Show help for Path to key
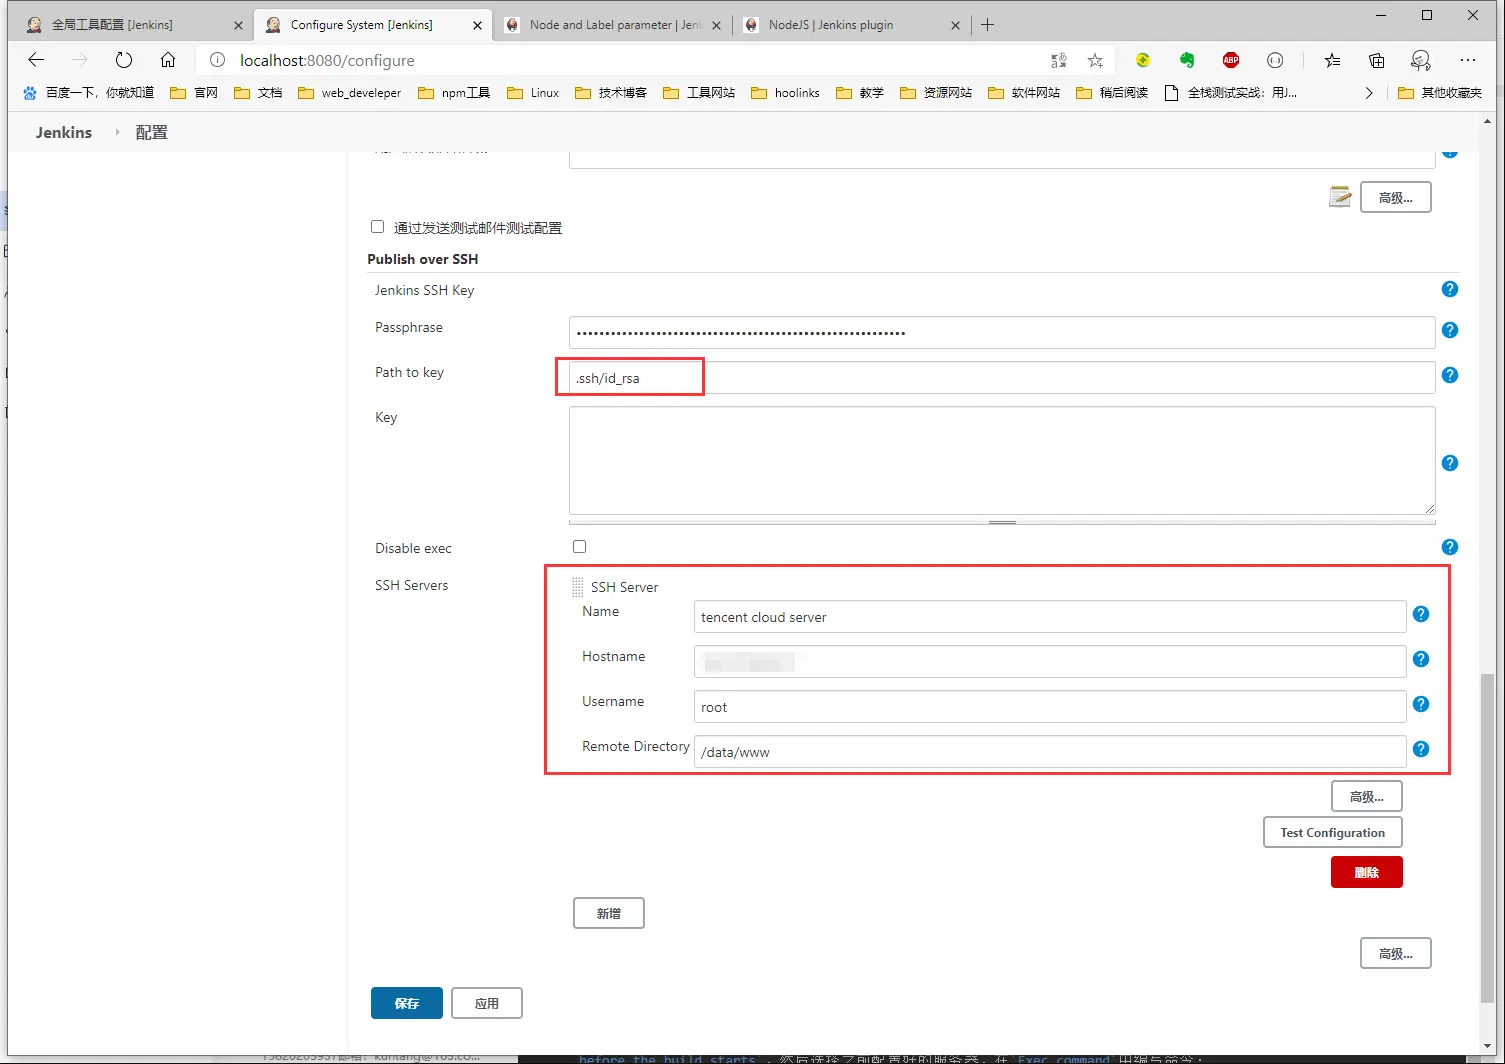1505x1064 pixels. (x=1450, y=375)
